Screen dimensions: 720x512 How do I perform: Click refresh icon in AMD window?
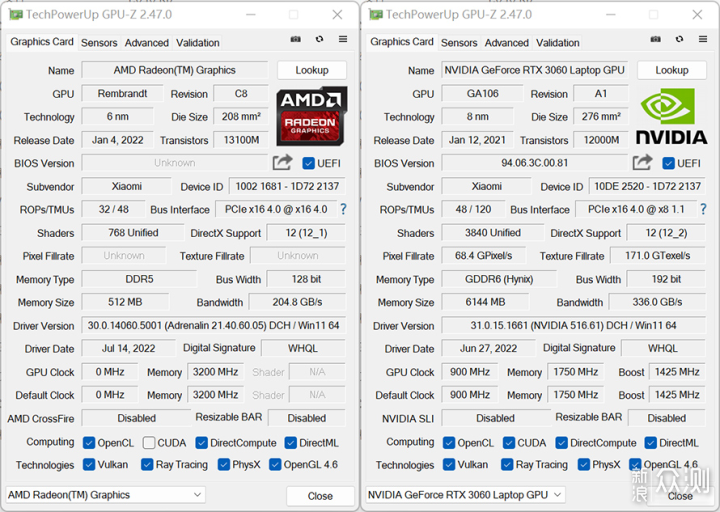[319, 39]
